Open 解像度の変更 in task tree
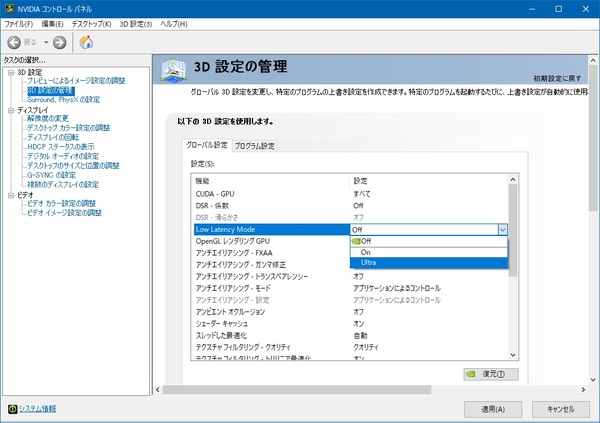This screenshot has width=600, height=423. point(47,118)
